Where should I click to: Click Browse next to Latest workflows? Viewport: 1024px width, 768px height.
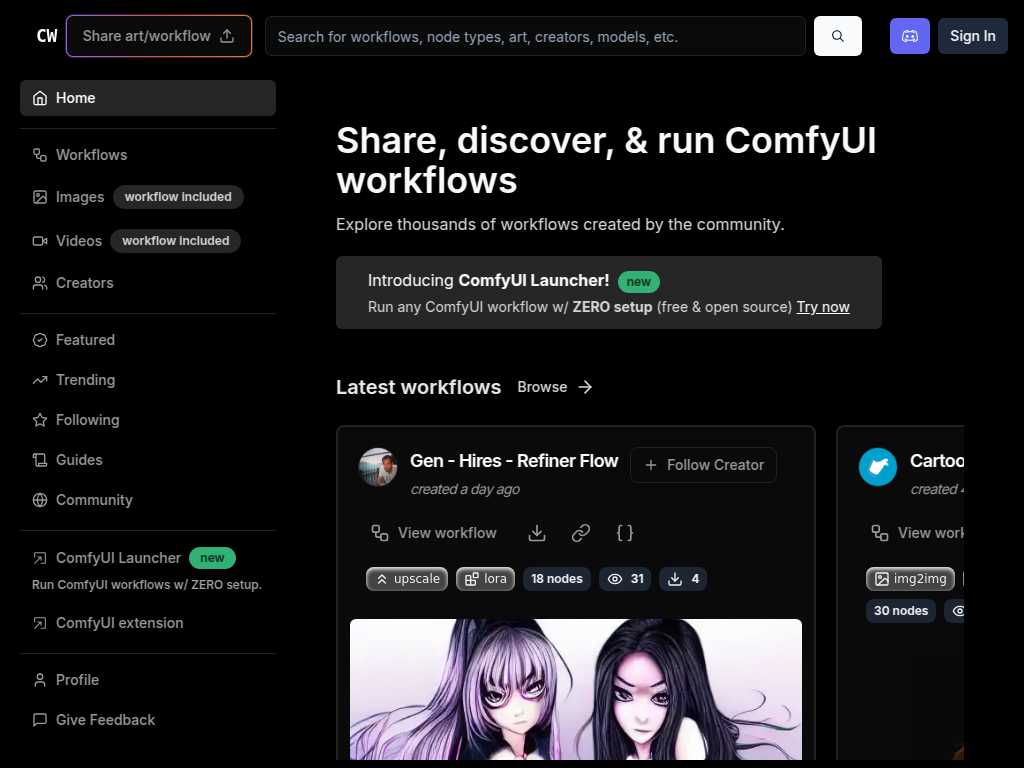click(542, 387)
